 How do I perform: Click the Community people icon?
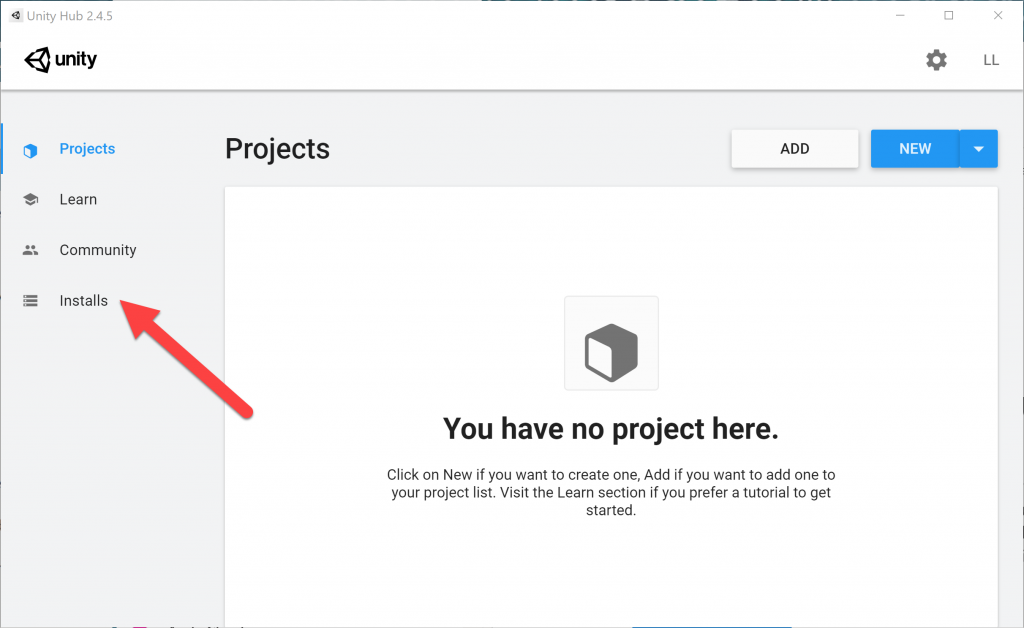coord(30,250)
